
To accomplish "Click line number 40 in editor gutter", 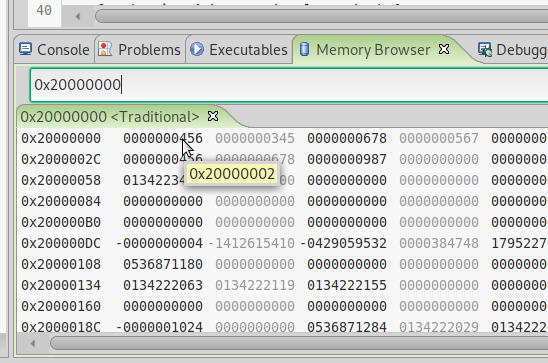I will [44, 10].
